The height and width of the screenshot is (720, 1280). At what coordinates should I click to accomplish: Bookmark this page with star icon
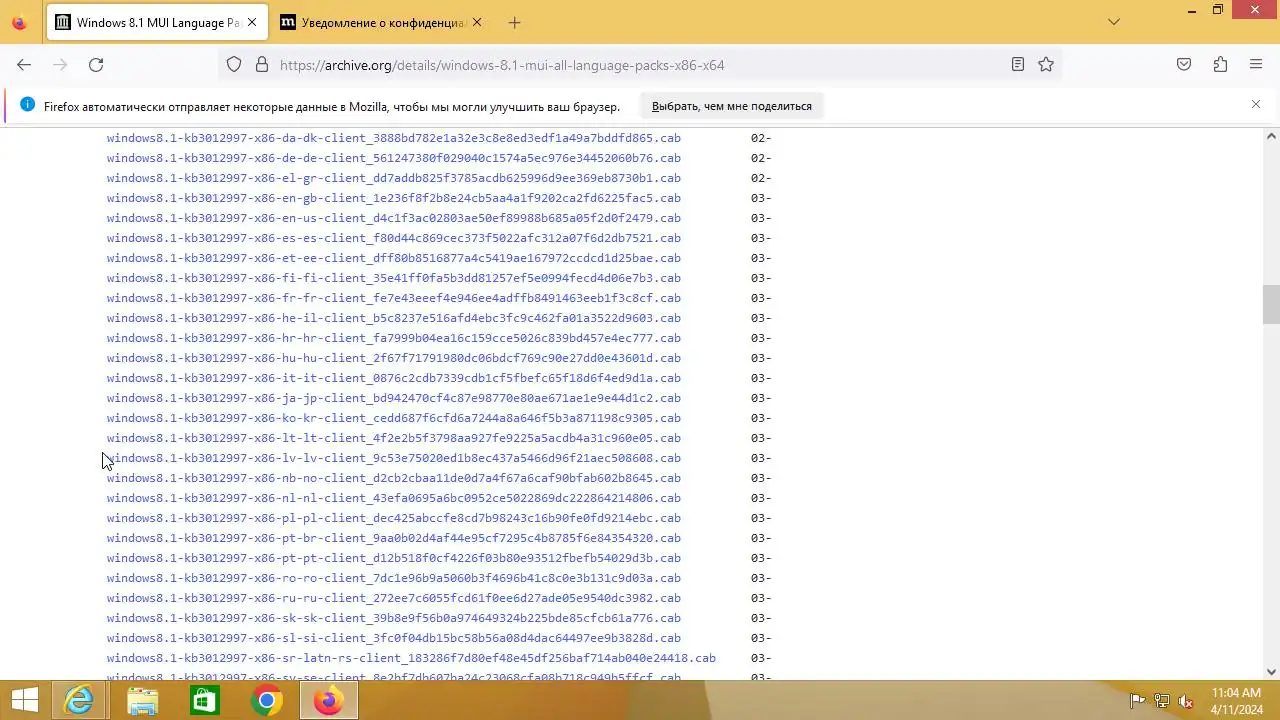tap(1046, 64)
